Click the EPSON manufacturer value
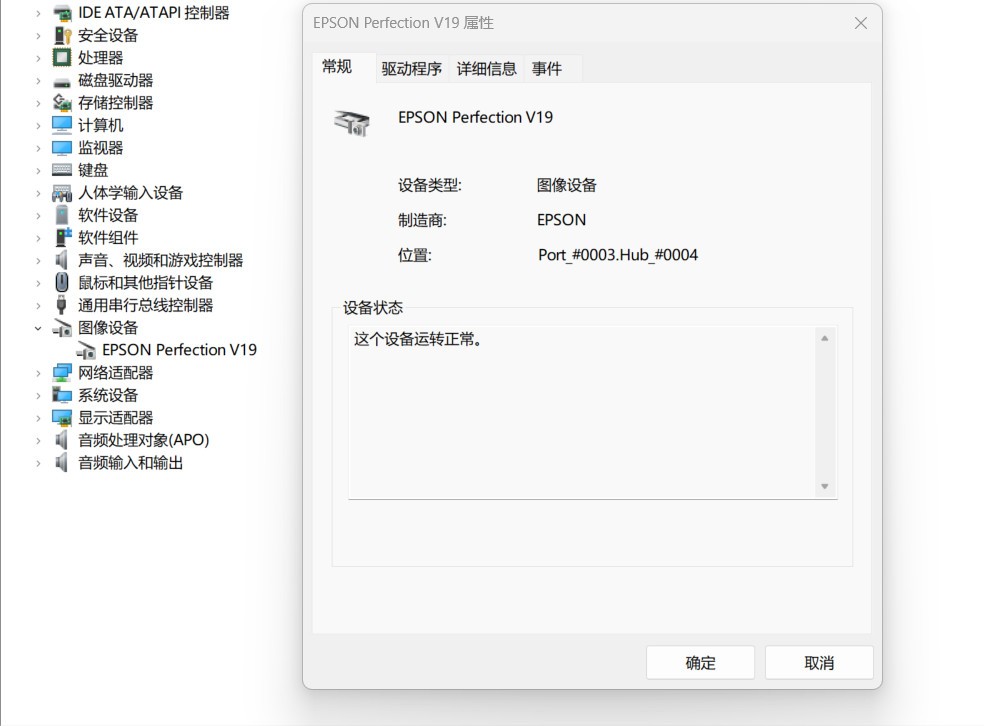Viewport: 984px width, 726px height. coord(562,220)
